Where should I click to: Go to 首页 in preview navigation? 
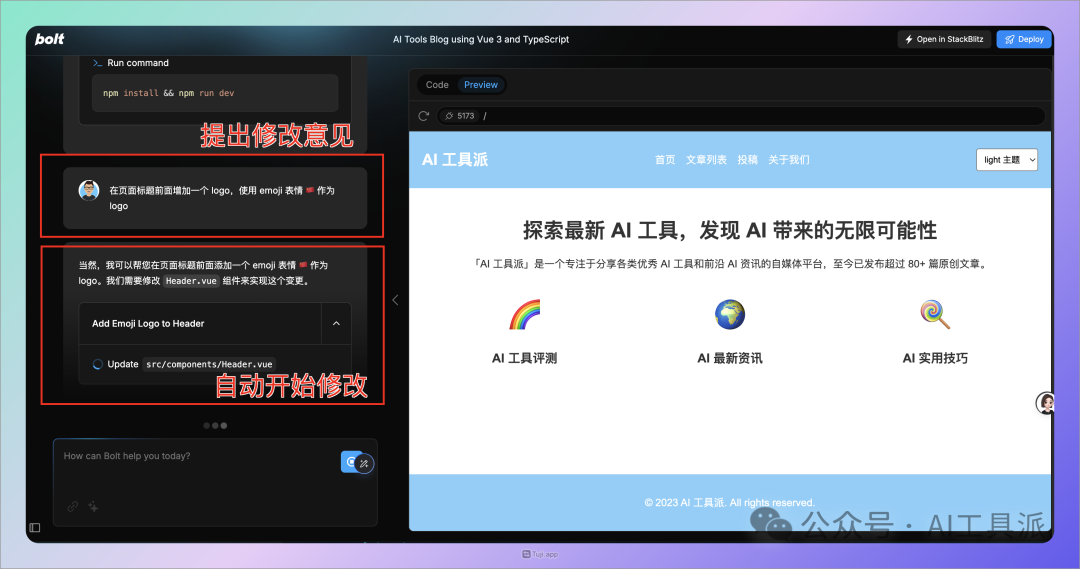[x=665, y=160]
